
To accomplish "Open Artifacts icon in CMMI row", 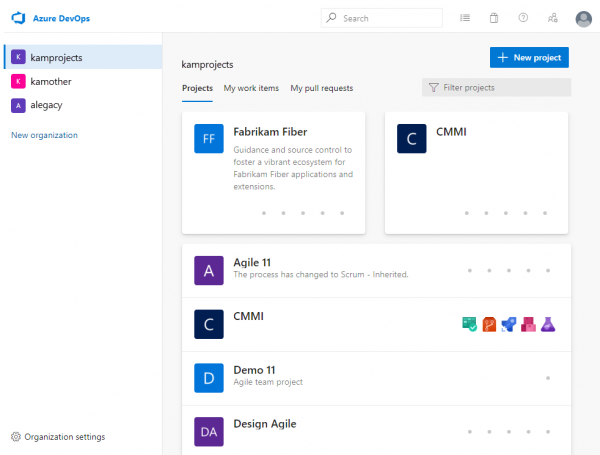I will click(528, 324).
